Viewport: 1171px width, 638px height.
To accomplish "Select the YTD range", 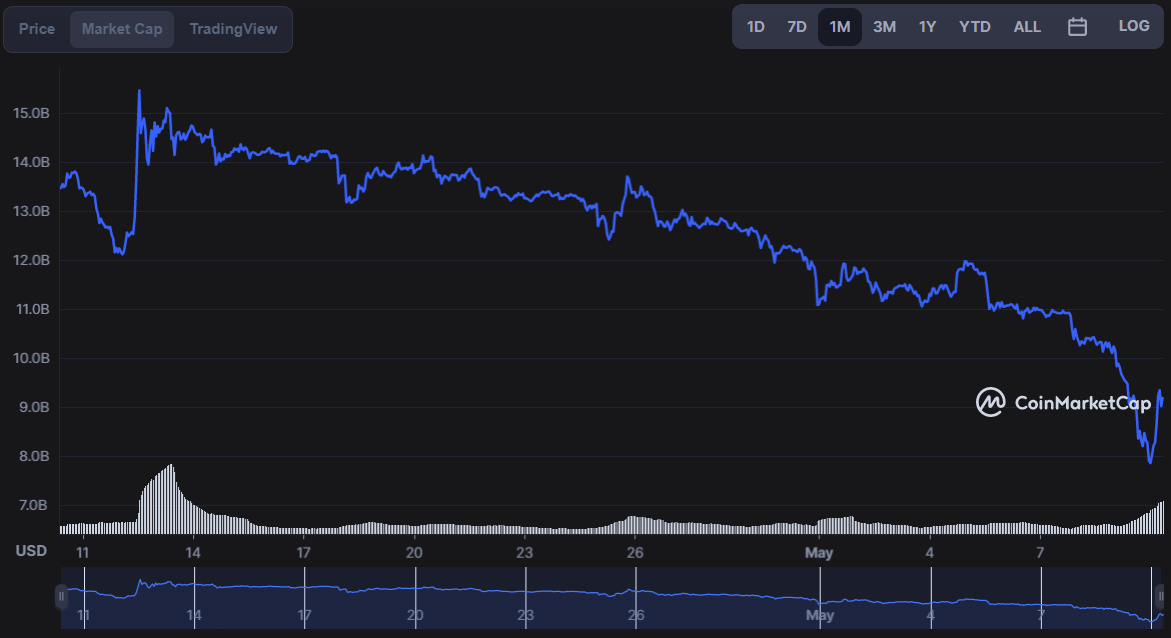I will point(975,27).
